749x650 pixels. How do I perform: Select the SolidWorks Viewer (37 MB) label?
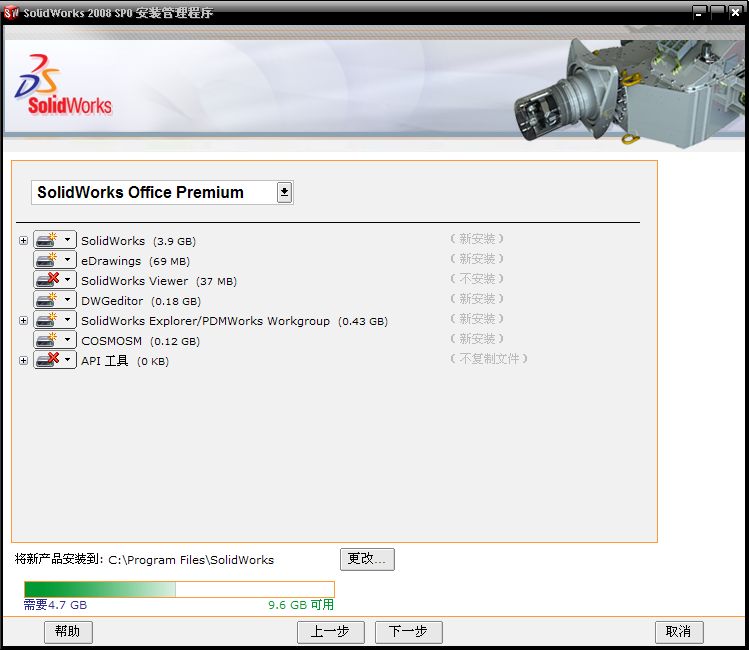[x=159, y=281]
